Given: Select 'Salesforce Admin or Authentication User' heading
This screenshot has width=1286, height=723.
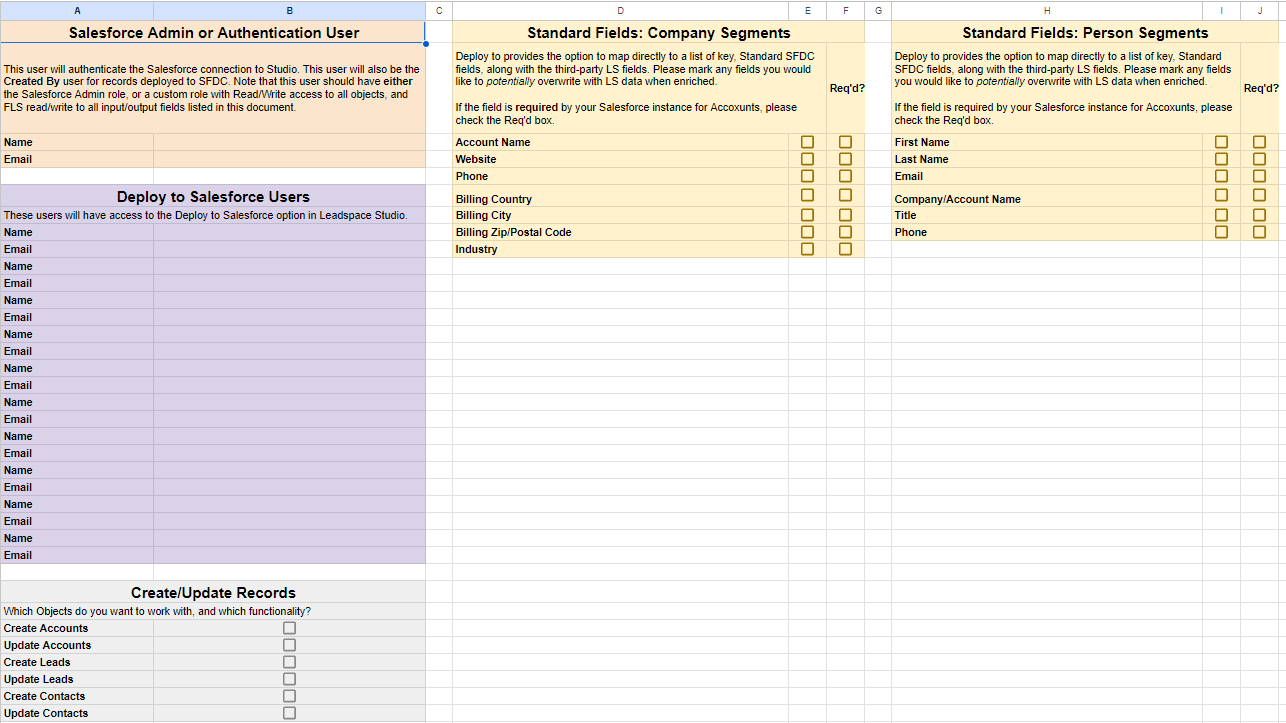Looking at the screenshot, I should 214,33.
